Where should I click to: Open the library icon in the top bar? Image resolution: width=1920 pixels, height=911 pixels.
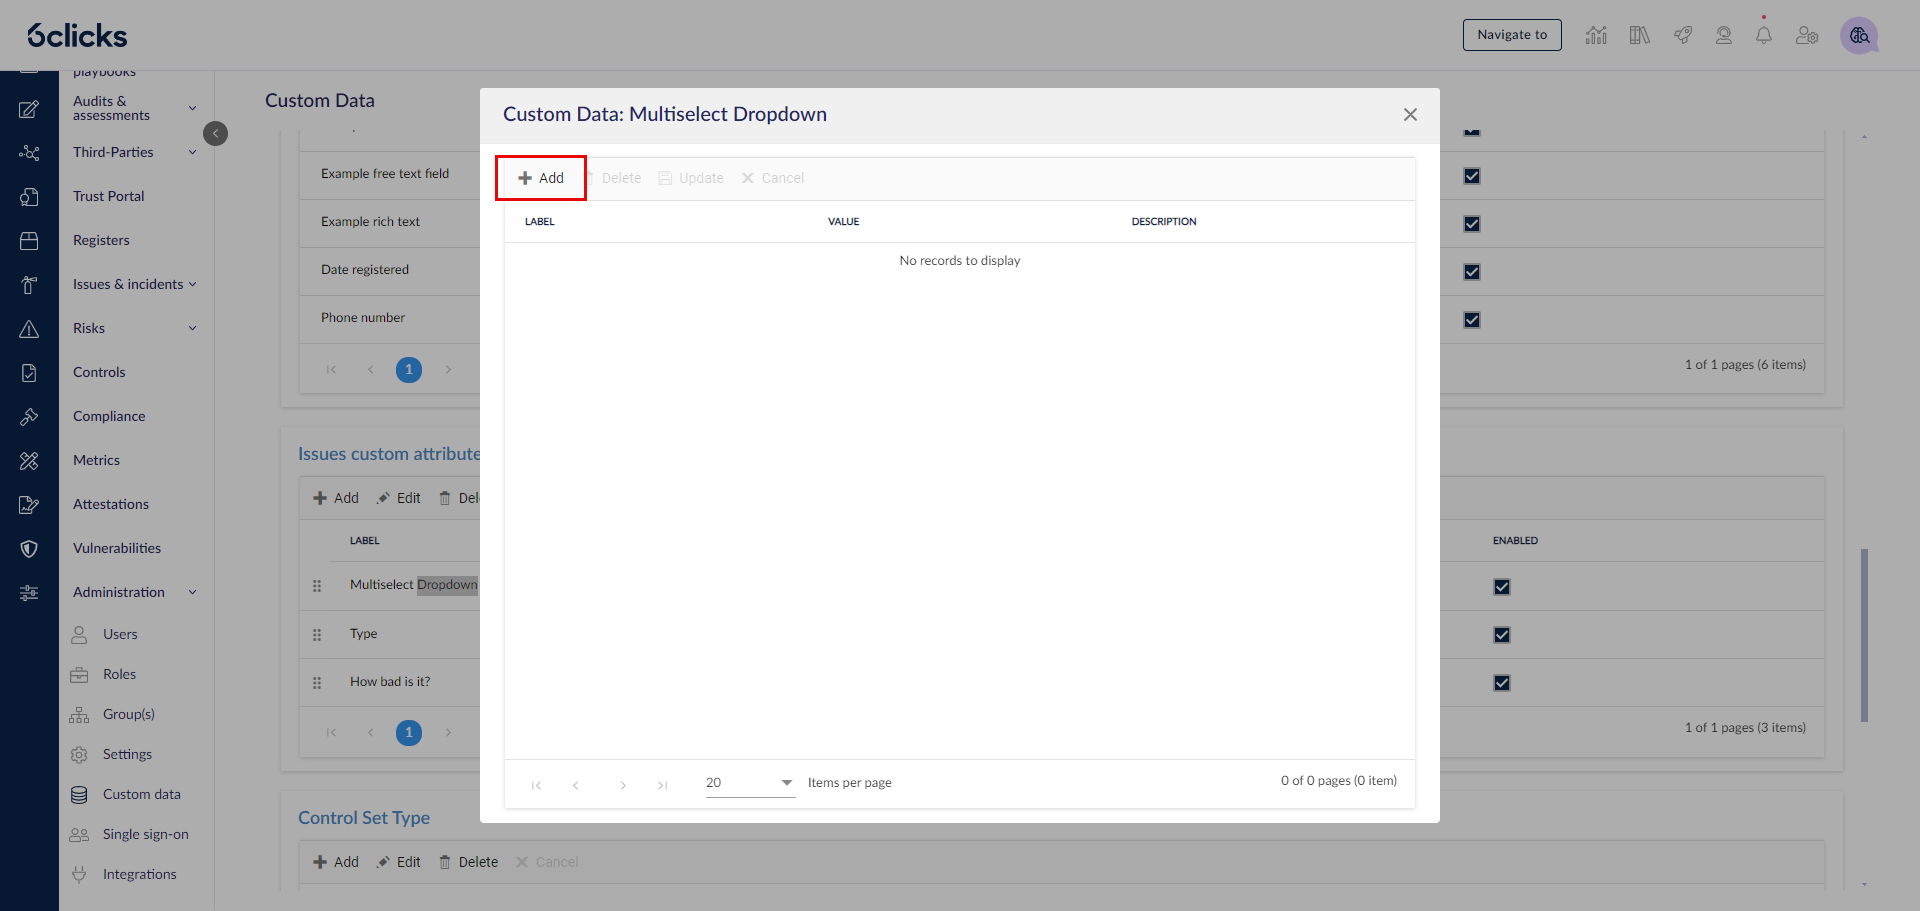[x=1639, y=35]
